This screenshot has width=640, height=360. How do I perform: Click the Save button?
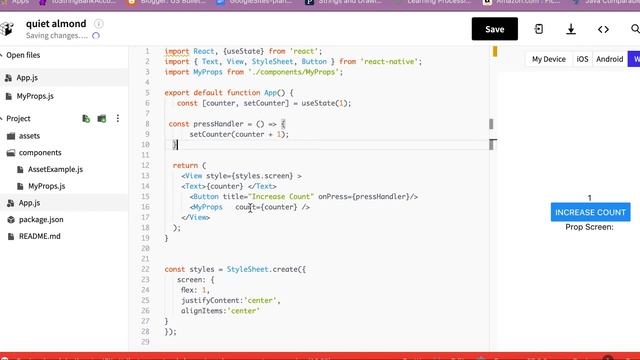click(x=495, y=29)
